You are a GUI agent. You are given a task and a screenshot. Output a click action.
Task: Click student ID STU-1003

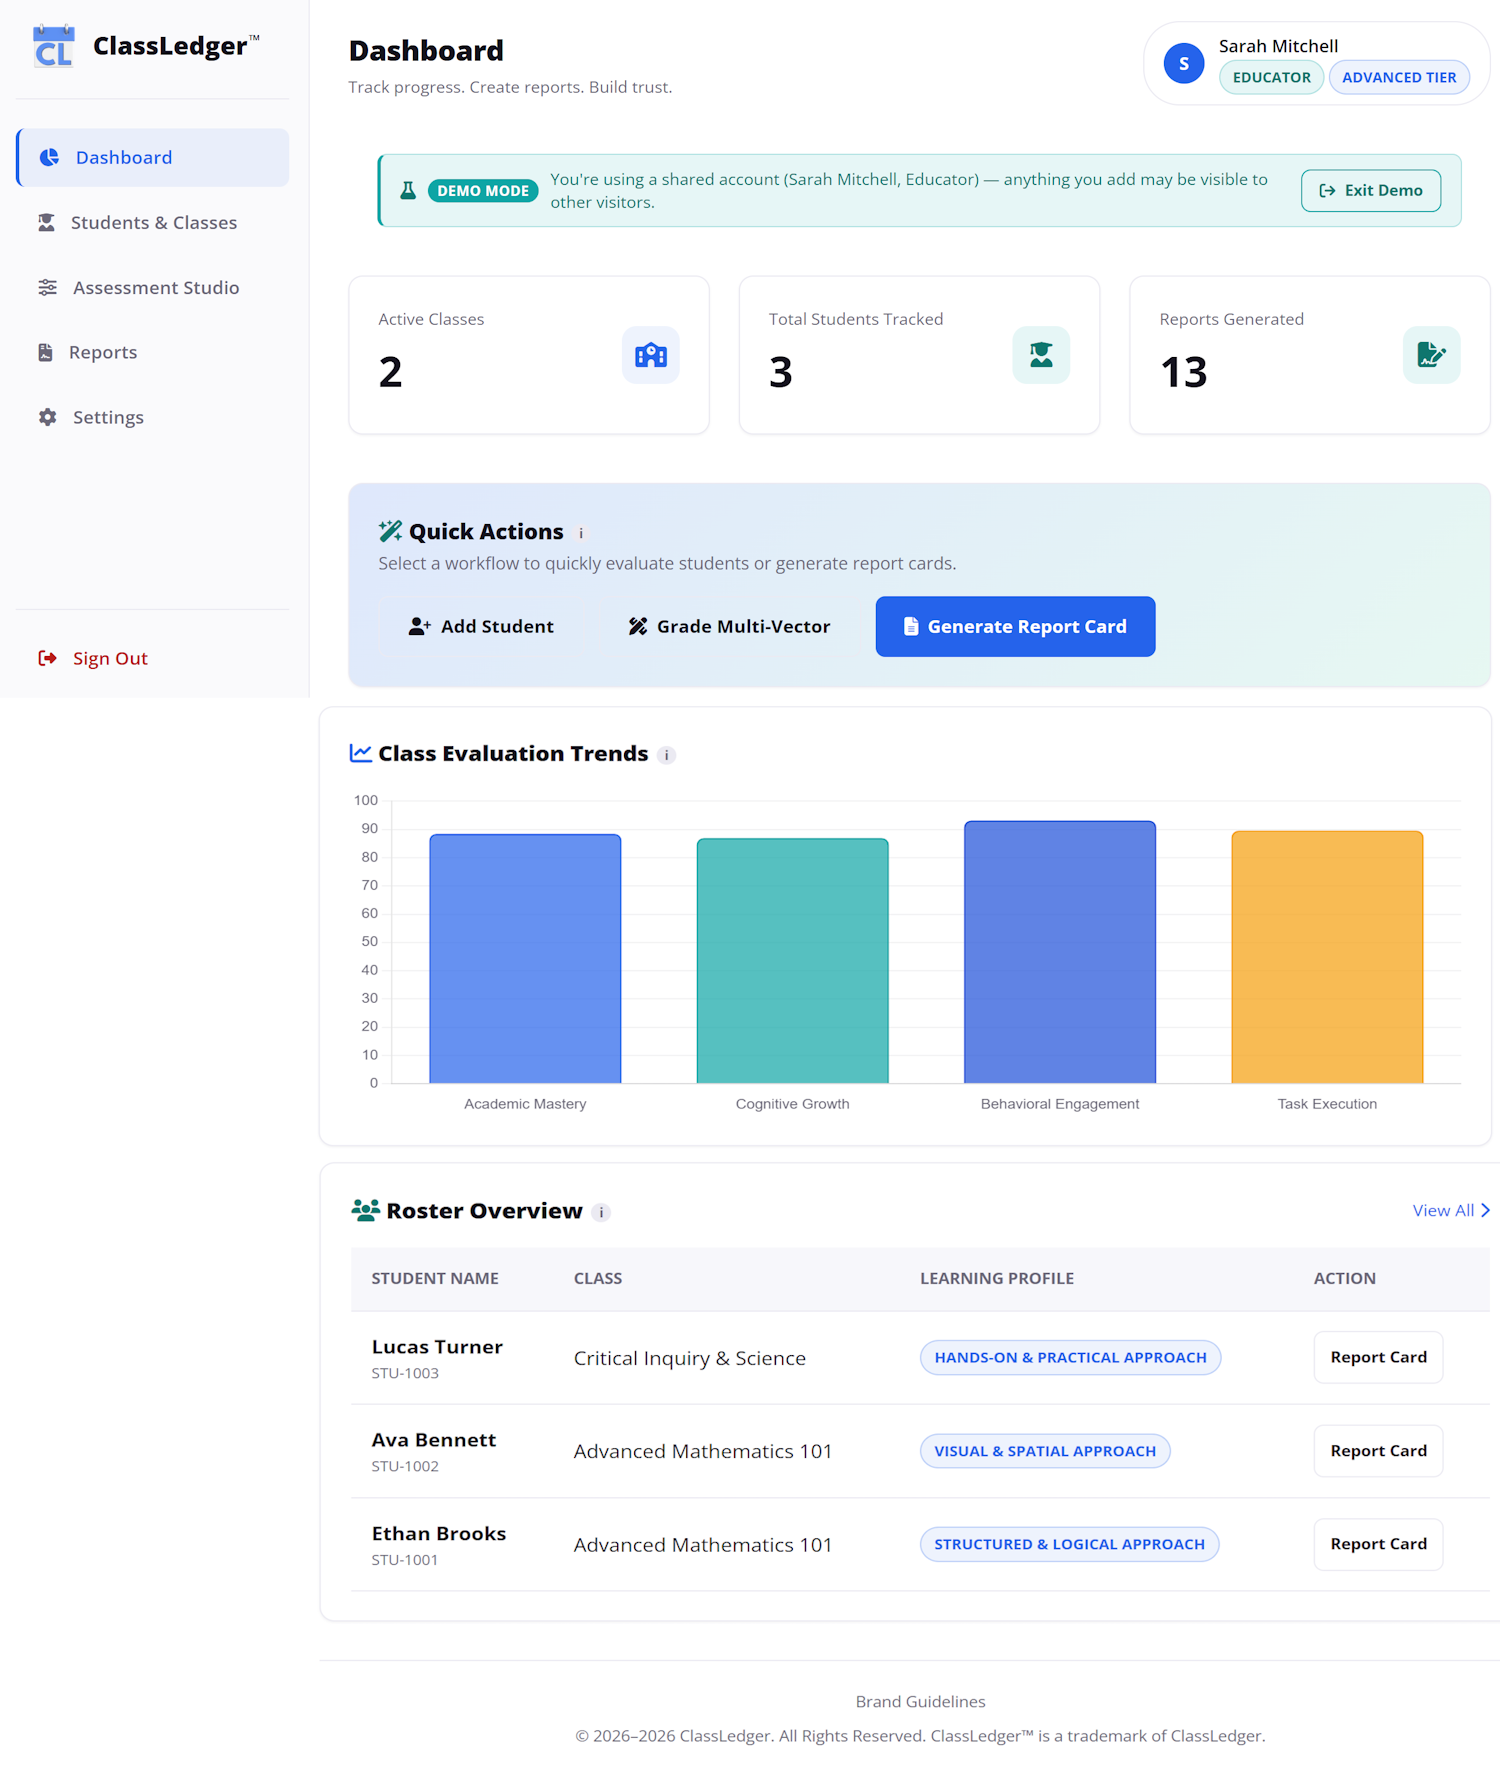pyautogui.click(x=405, y=1373)
